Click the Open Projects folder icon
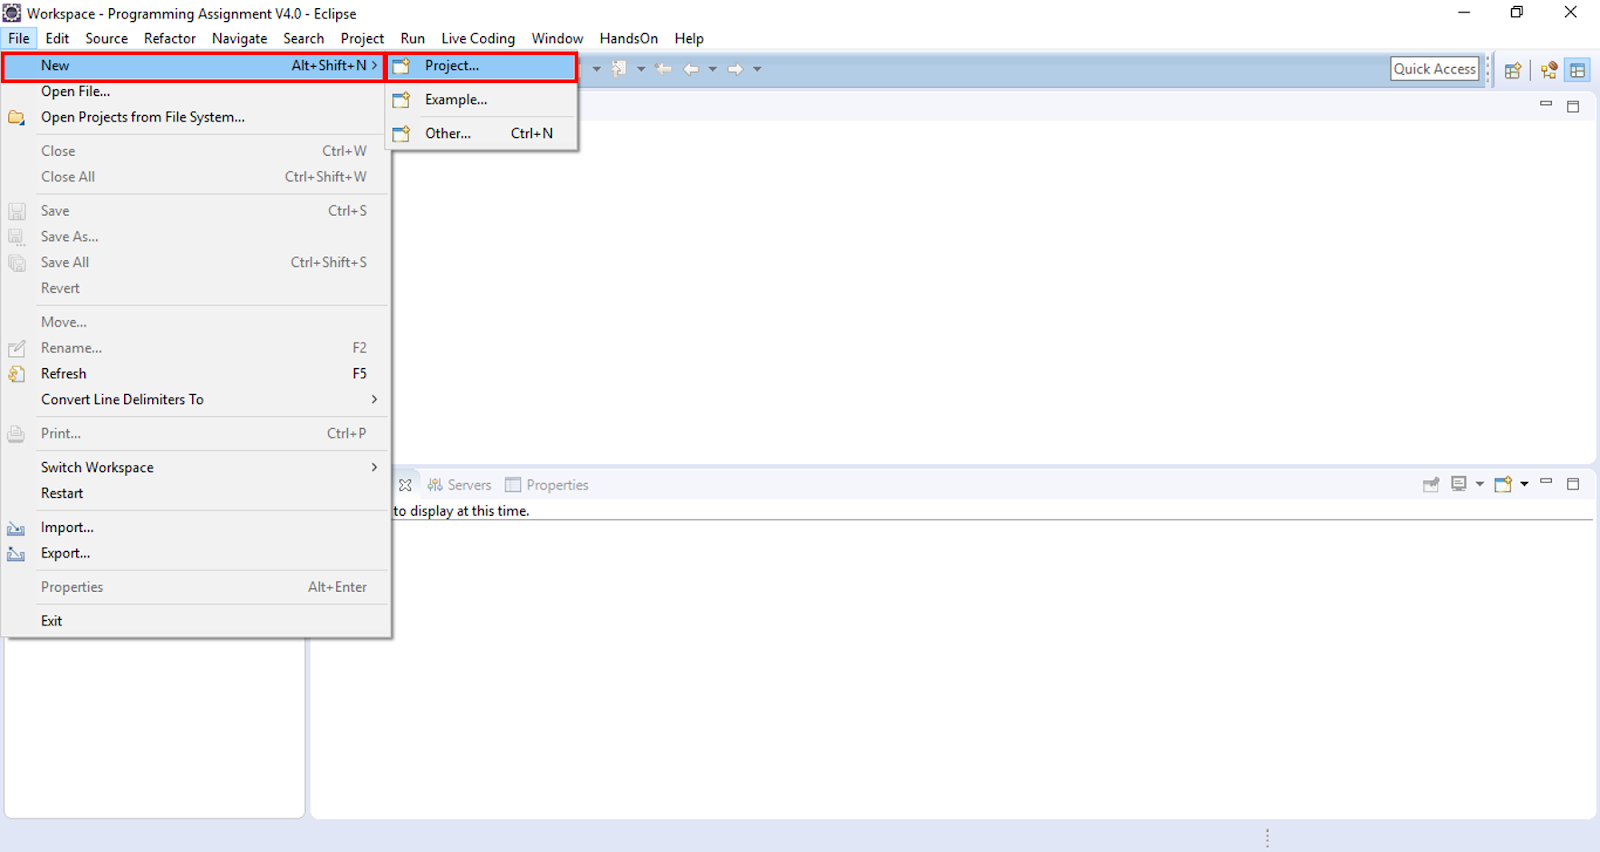 pyautogui.click(x=16, y=118)
